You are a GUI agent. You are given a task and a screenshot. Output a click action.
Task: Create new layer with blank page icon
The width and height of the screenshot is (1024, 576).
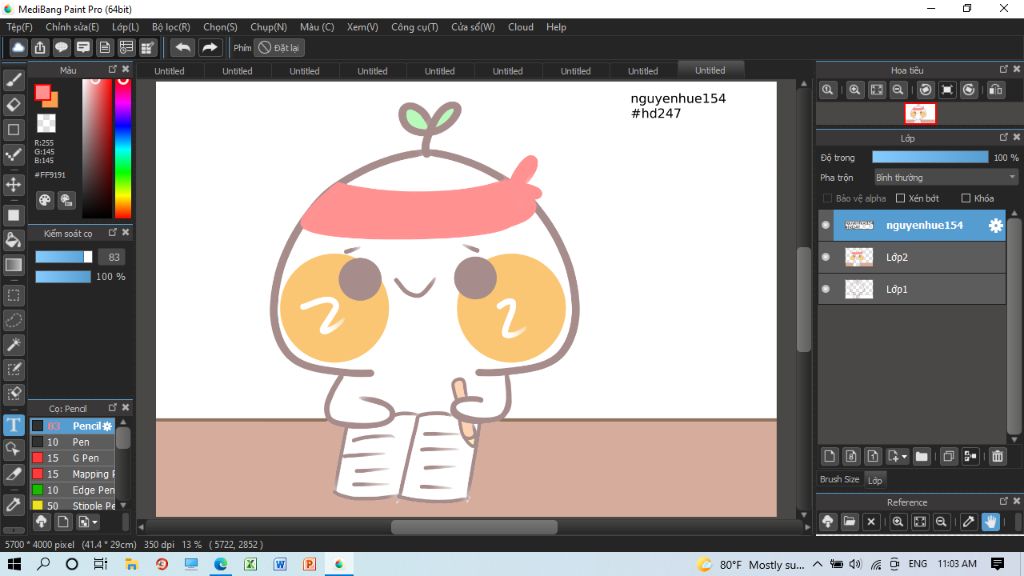coord(829,456)
